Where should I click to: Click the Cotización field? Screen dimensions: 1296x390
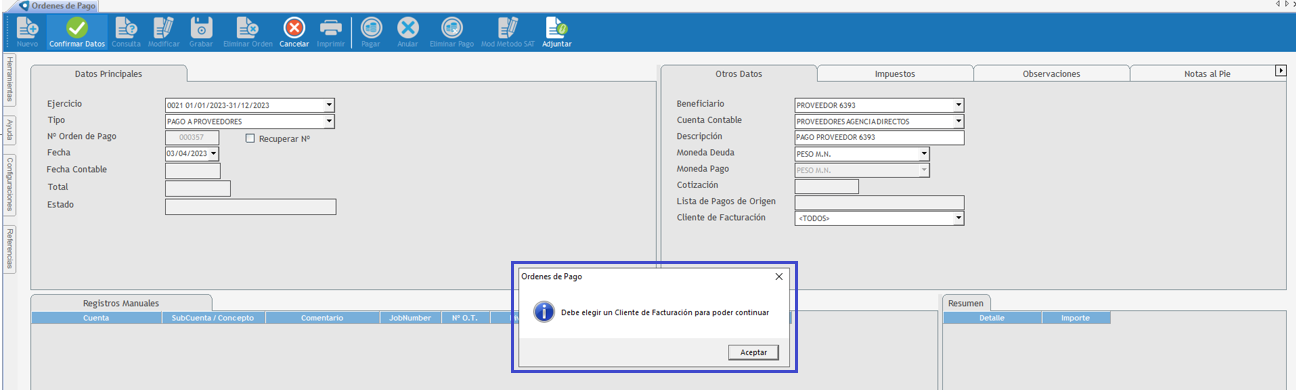[826, 186]
